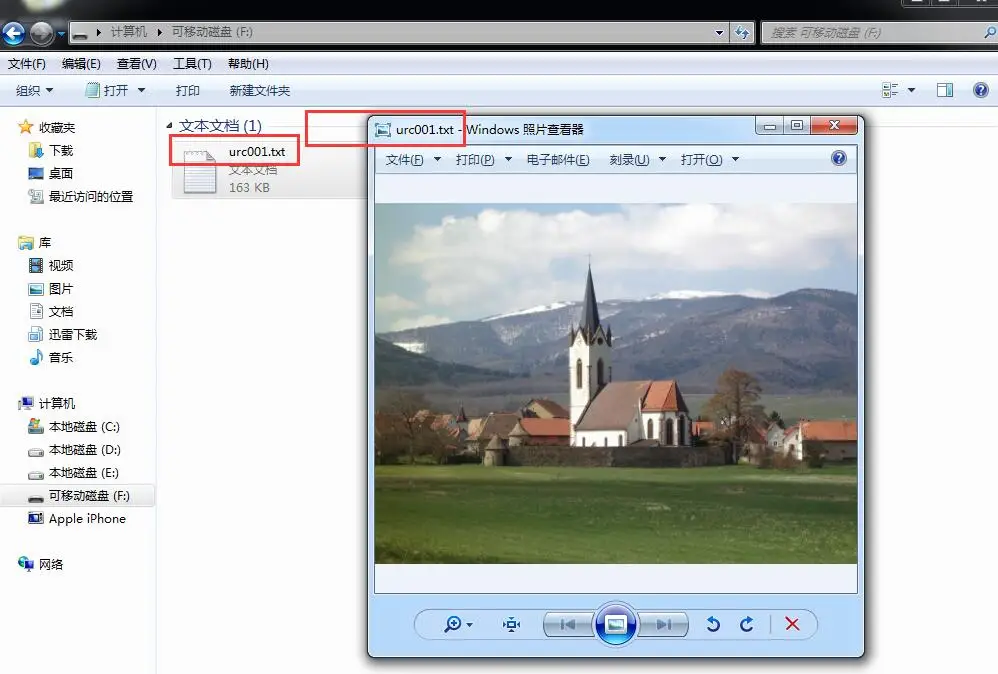The image size is (998, 674).
Task: Select 库 in the navigation pane
Action: (x=35, y=242)
